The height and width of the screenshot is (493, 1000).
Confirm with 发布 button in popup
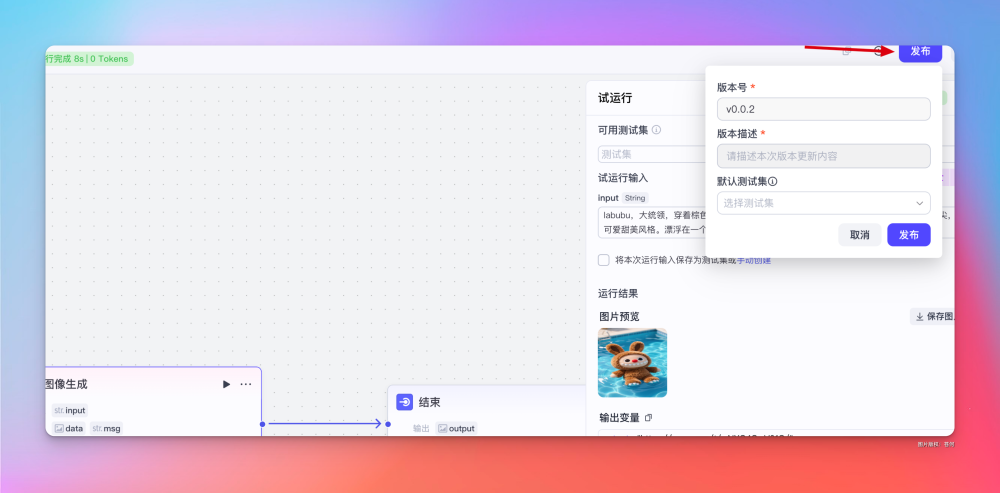pos(909,235)
